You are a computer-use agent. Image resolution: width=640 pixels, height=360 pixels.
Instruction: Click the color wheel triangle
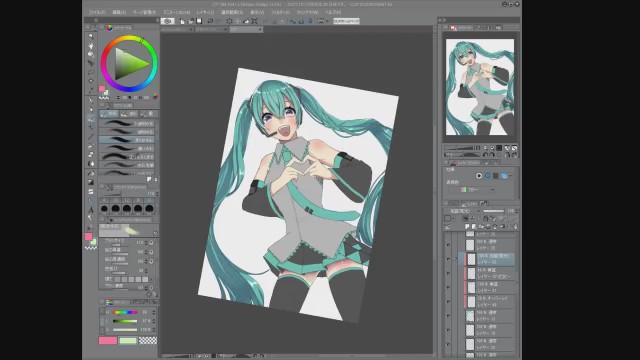click(x=130, y=64)
